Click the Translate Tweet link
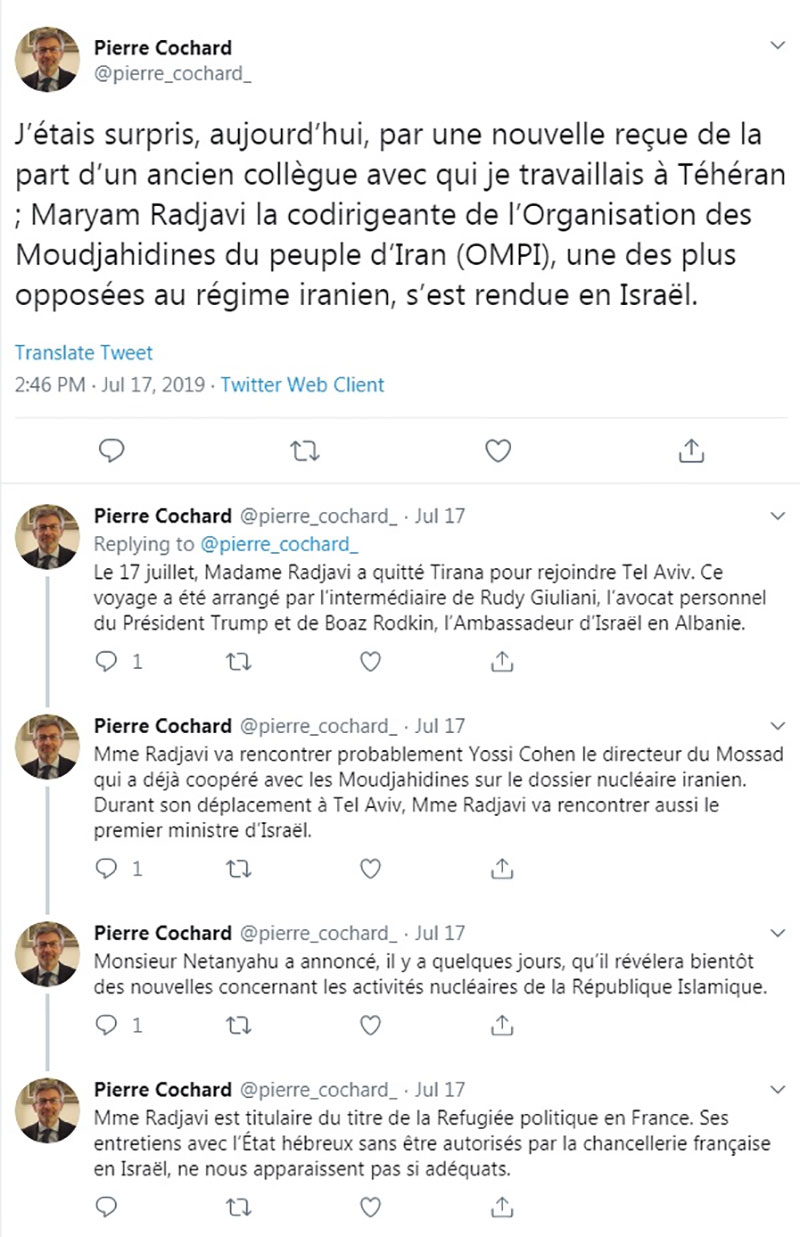The height and width of the screenshot is (1237, 800). click(x=84, y=353)
